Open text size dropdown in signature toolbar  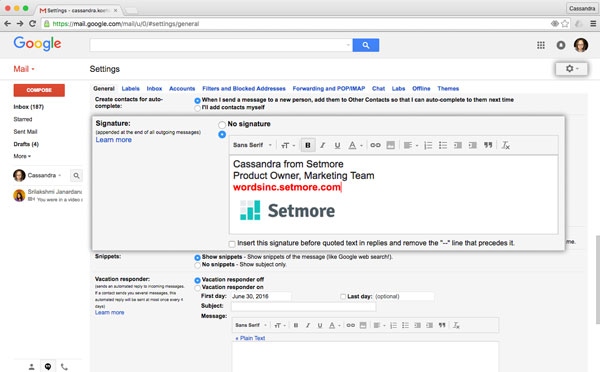coord(288,145)
